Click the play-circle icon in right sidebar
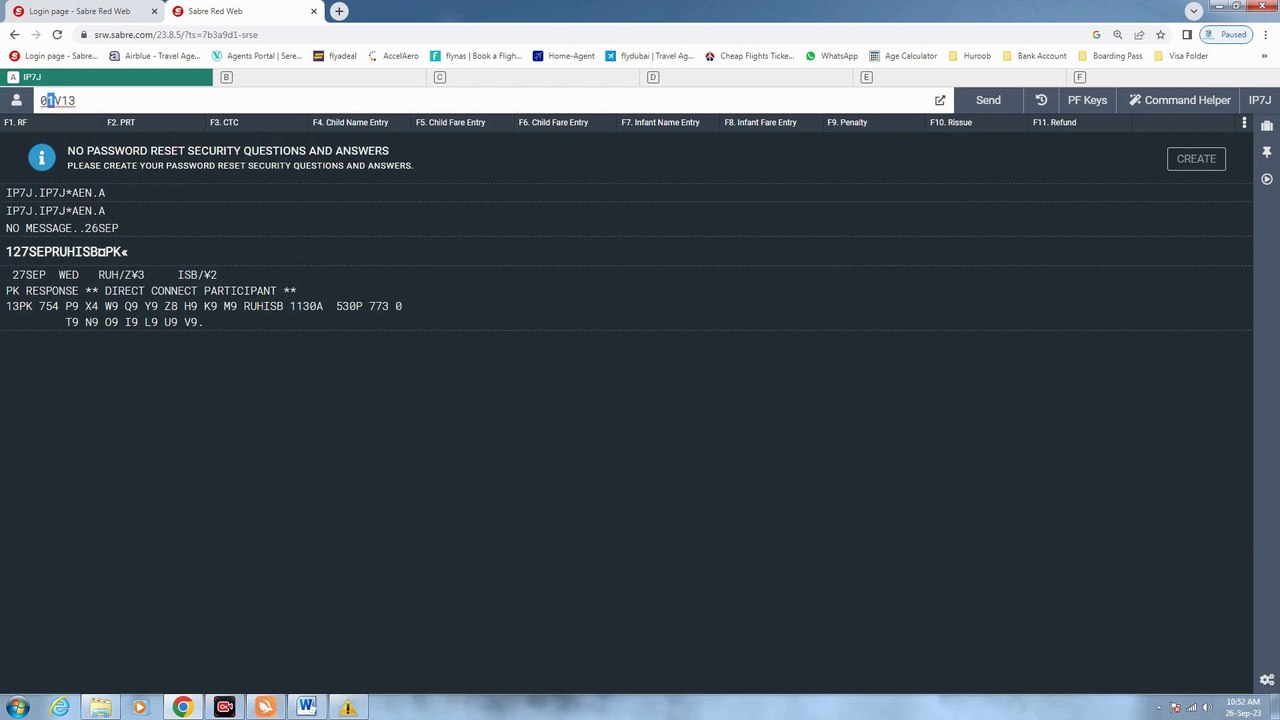The height and width of the screenshot is (720, 1280). click(1267, 179)
